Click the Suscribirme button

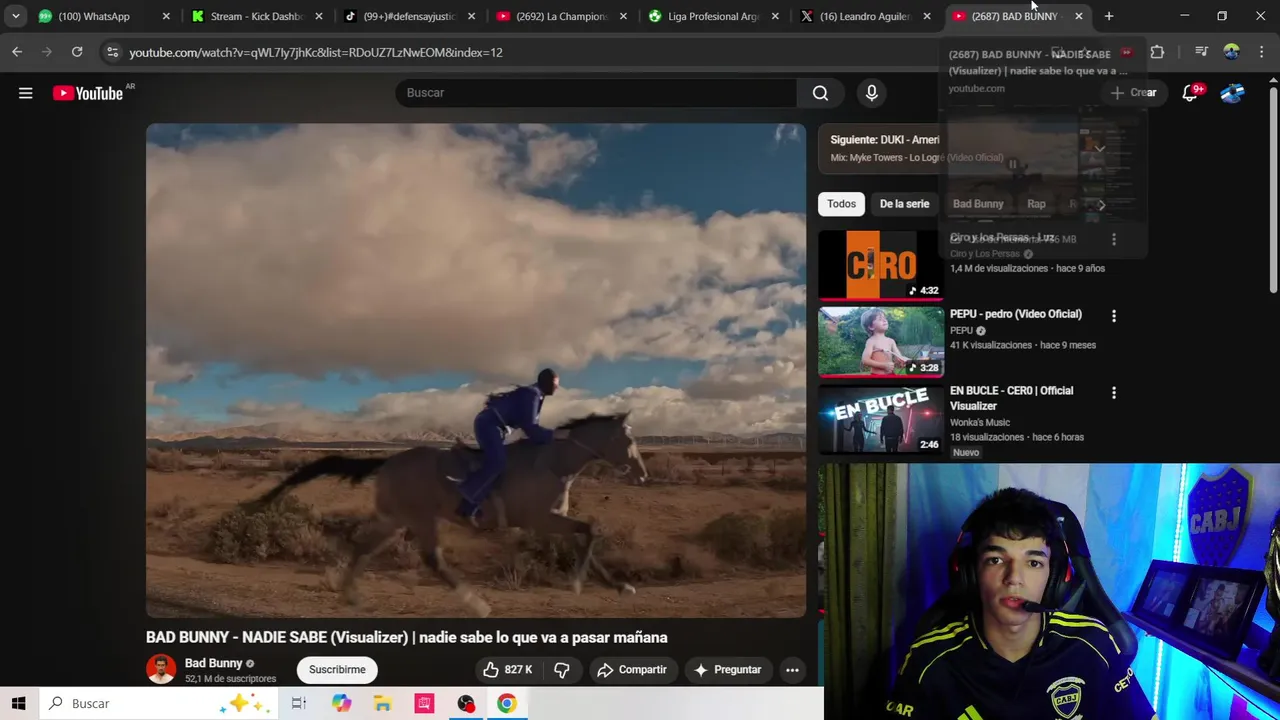tap(337, 670)
